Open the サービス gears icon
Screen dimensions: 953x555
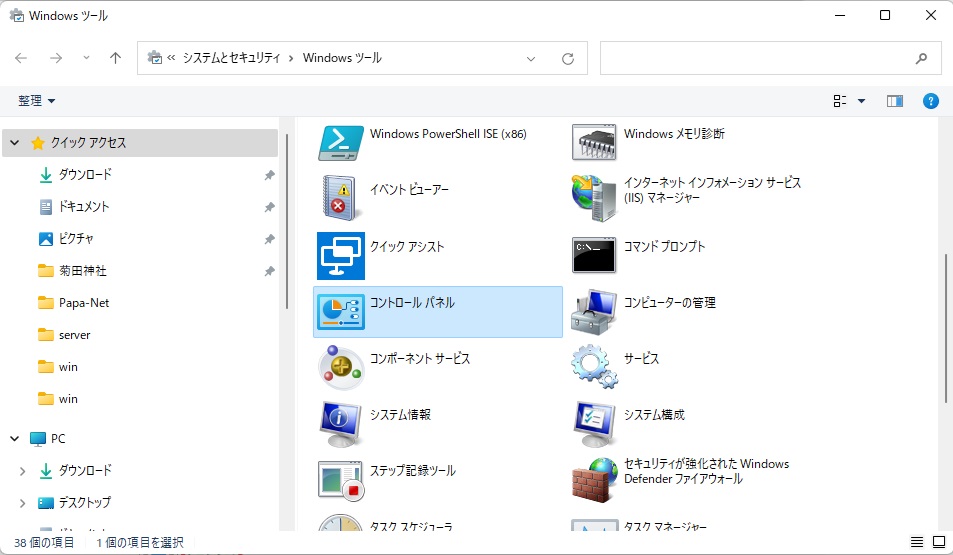[x=594, y=367]
